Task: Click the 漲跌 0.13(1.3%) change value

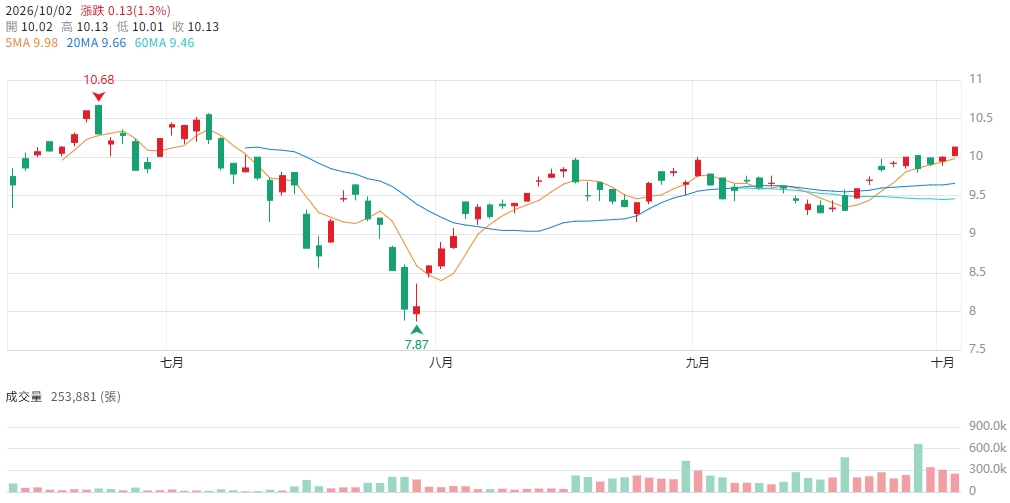Action: (126, 10)
